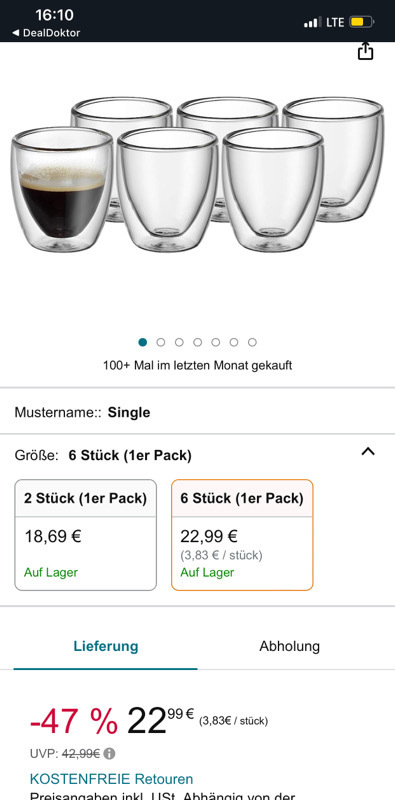Select the first image indicator dot
395x800 pixels.
(x=142, y=342)
